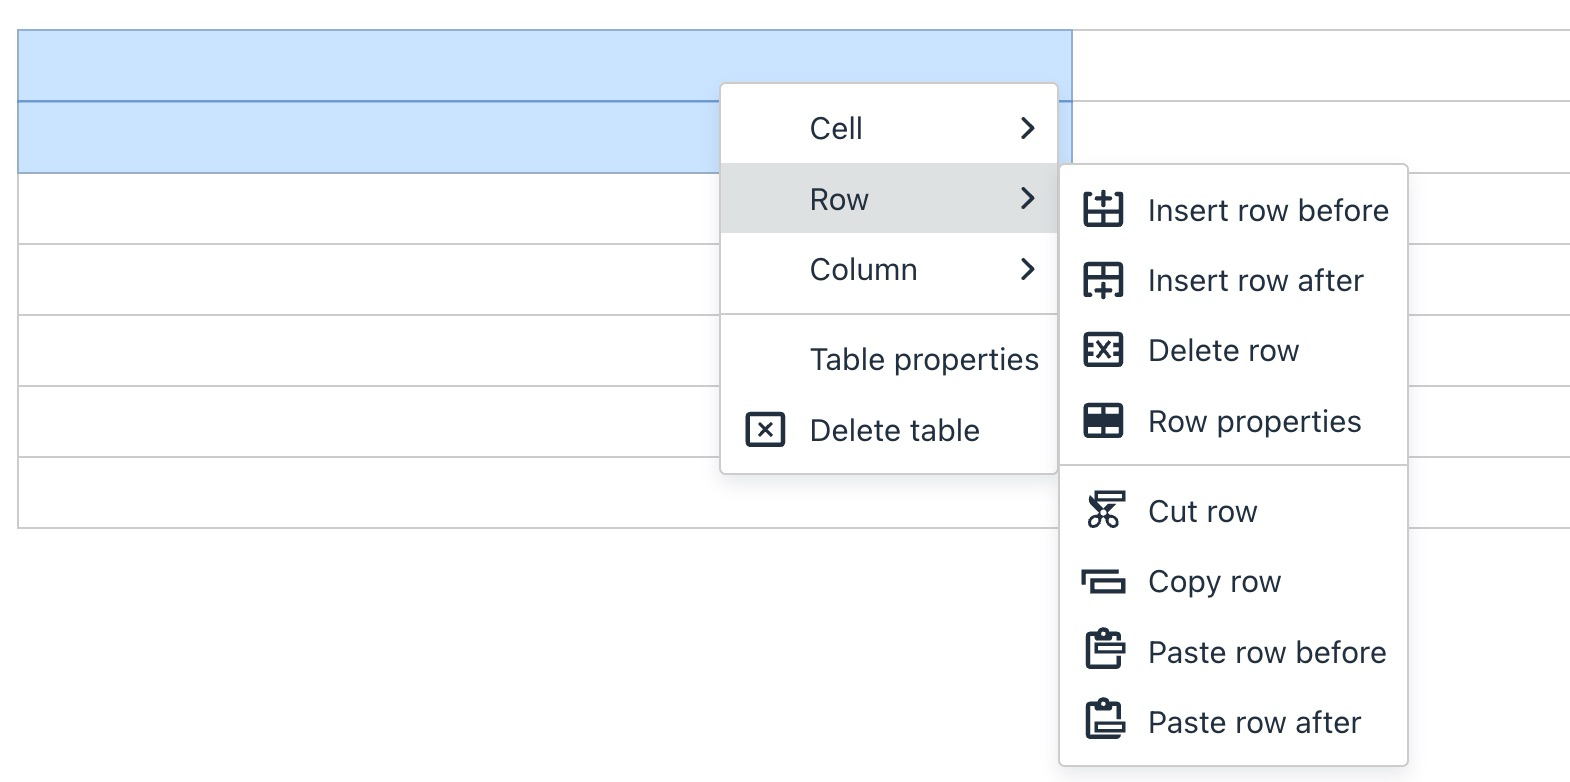Image resolution: width=1570 pixels, height=782 pixels.
Task: Click the Paste row before clipboard icon
Action: (1104, 651)
